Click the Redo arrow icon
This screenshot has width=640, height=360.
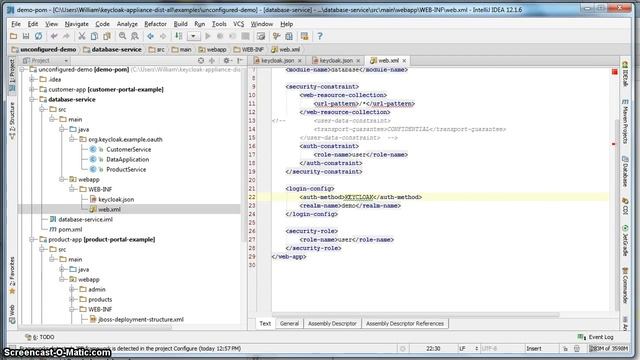pos(66,36)
